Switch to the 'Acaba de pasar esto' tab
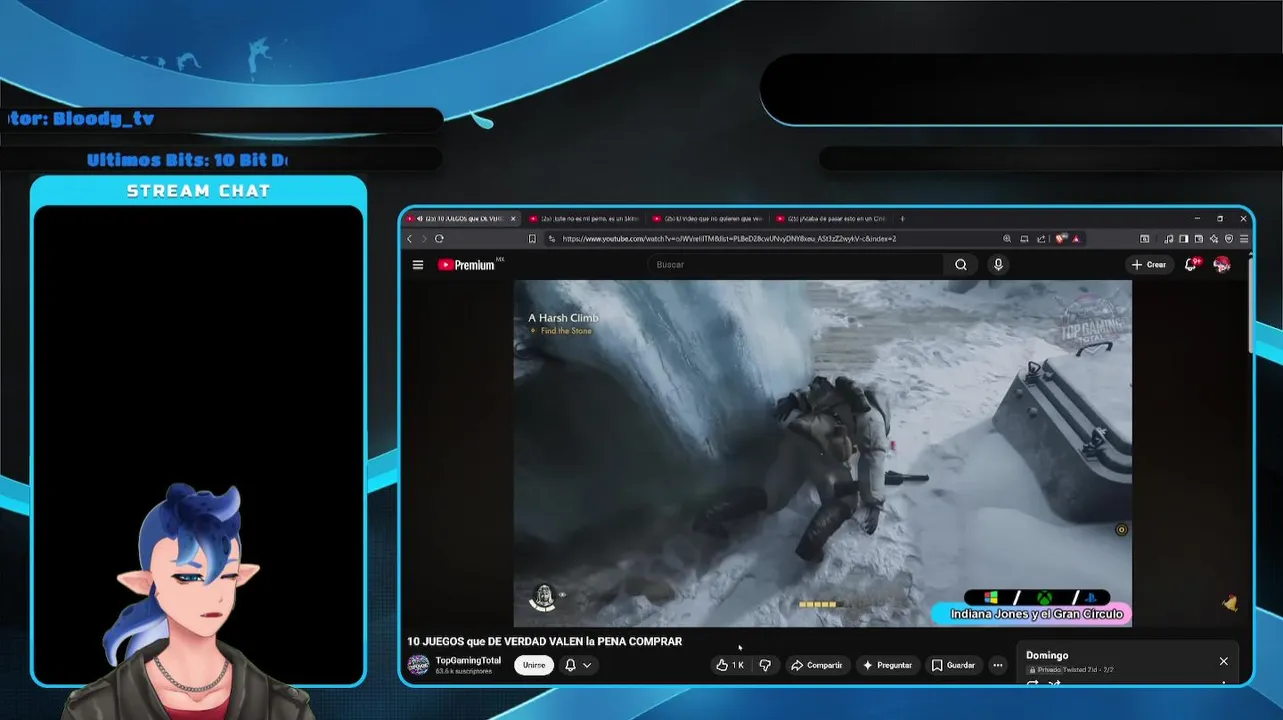 [x=832, y=218]
